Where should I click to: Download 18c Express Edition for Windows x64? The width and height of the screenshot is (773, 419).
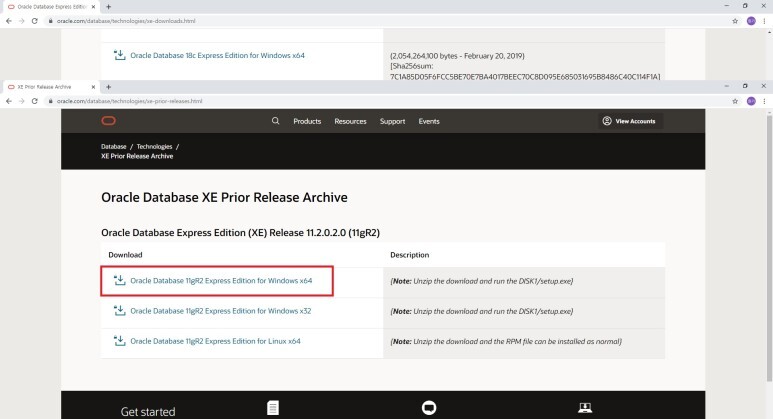217,56
